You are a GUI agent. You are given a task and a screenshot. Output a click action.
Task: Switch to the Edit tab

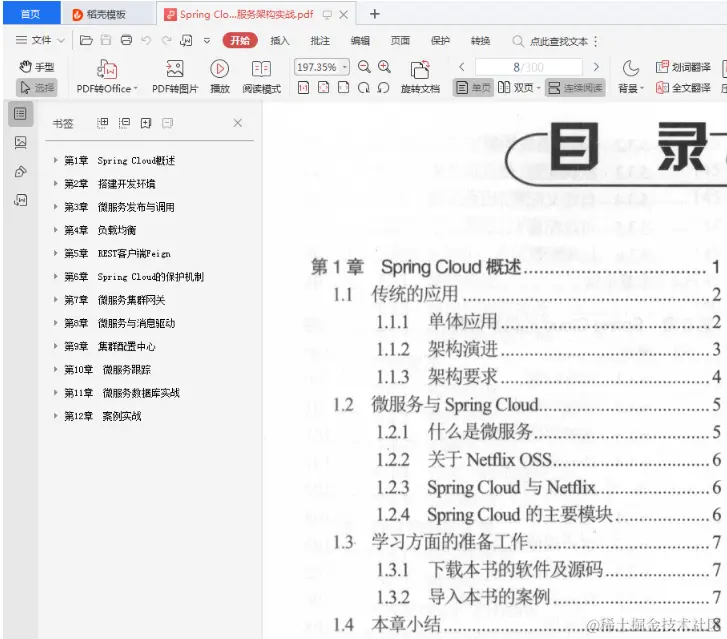tap(360, 41)
